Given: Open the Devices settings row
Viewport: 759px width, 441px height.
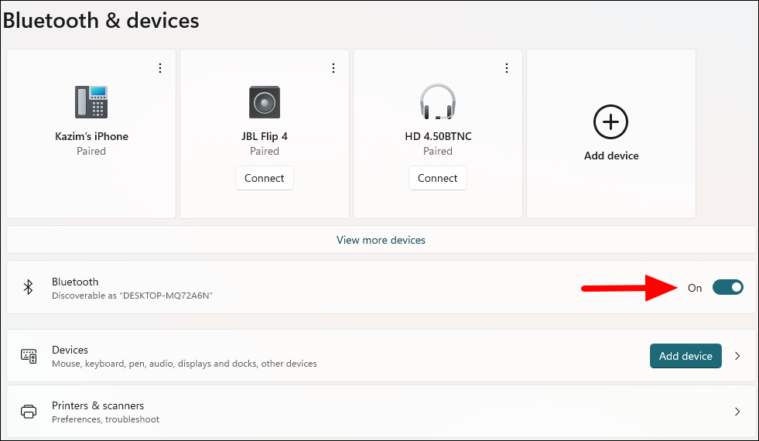Looking at the screenshot, I should [x=381, y=356].
